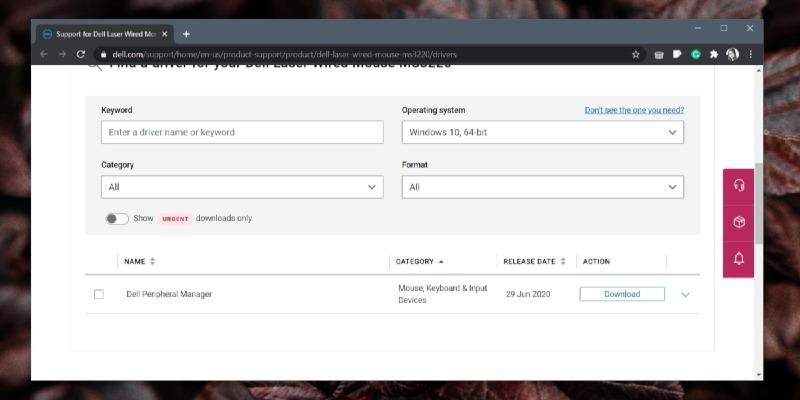
Task: Check the Dell Peripheral Manager checkbox
Action: 99,294
